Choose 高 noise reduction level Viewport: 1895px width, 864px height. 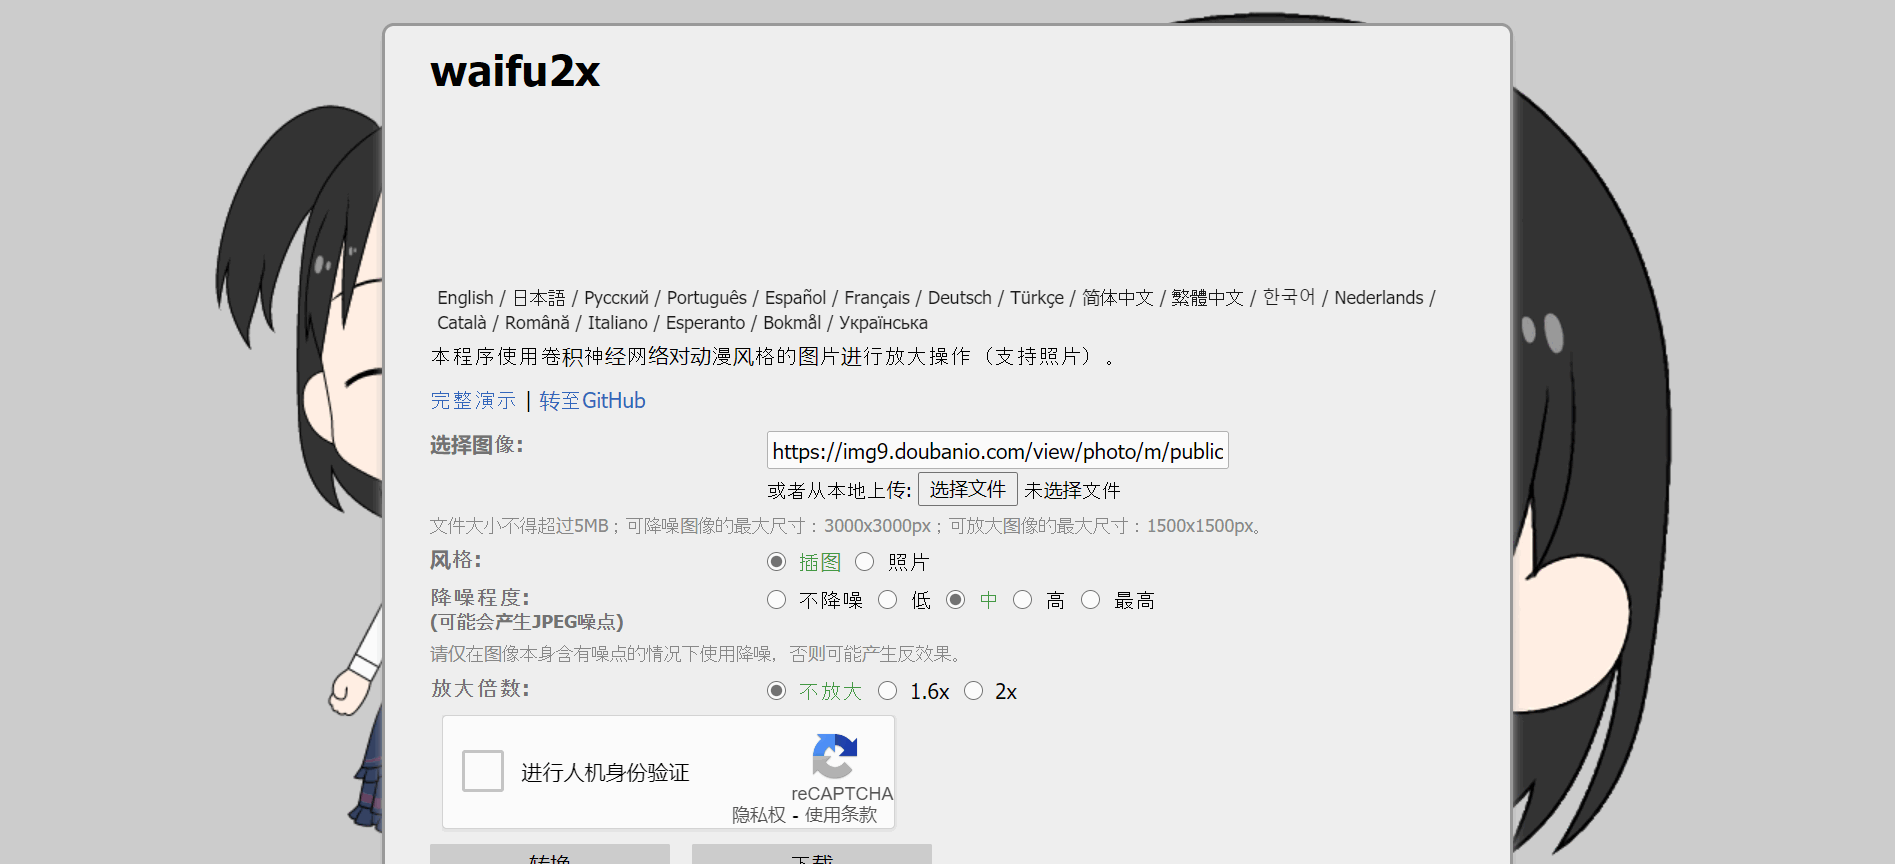[1022, 600]
